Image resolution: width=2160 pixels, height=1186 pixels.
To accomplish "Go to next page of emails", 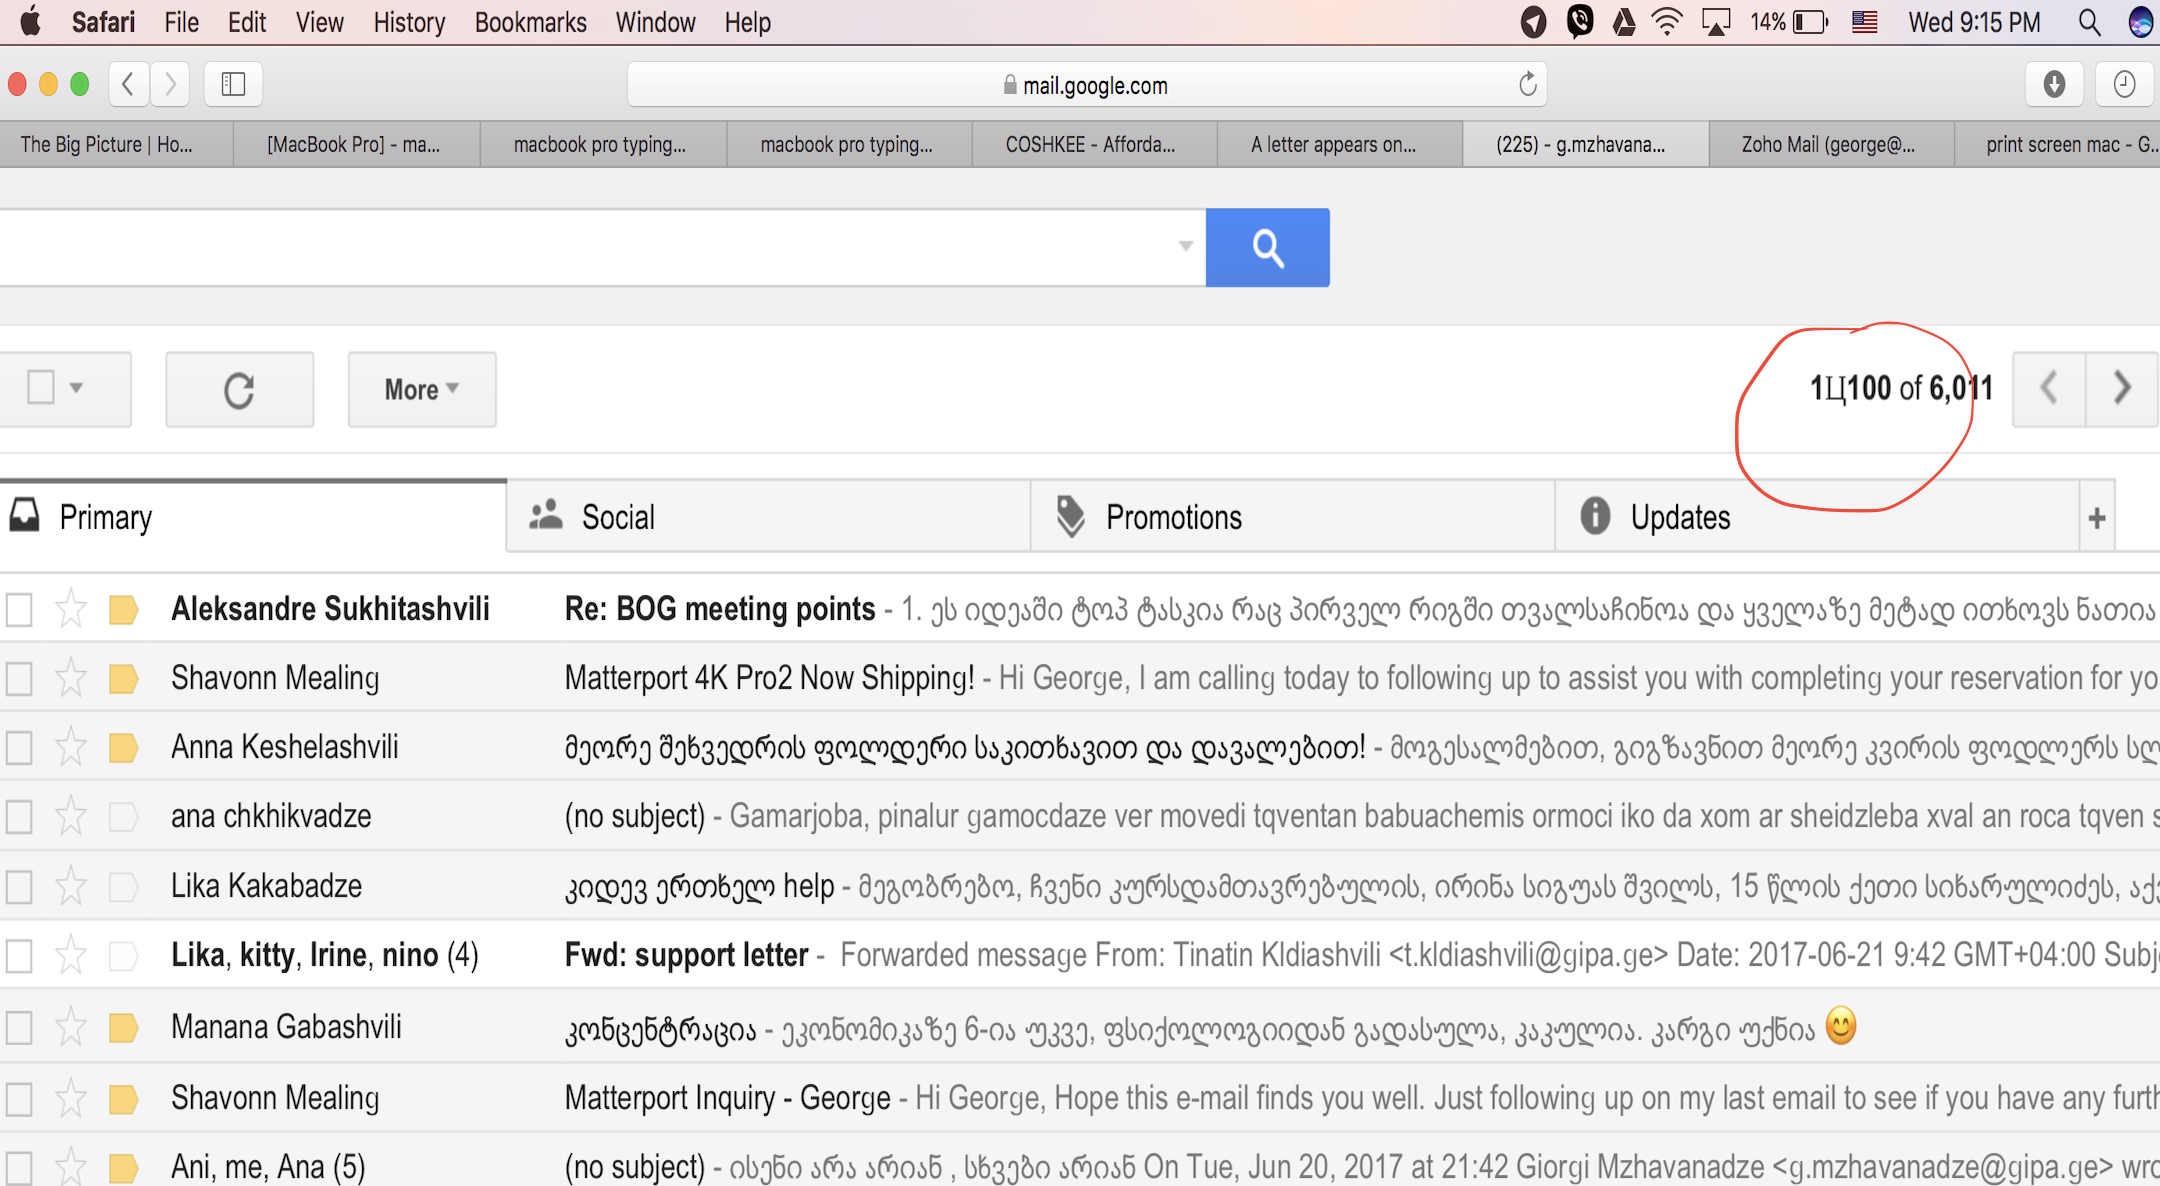I will pyautogui.click(x=2121, y=388).
